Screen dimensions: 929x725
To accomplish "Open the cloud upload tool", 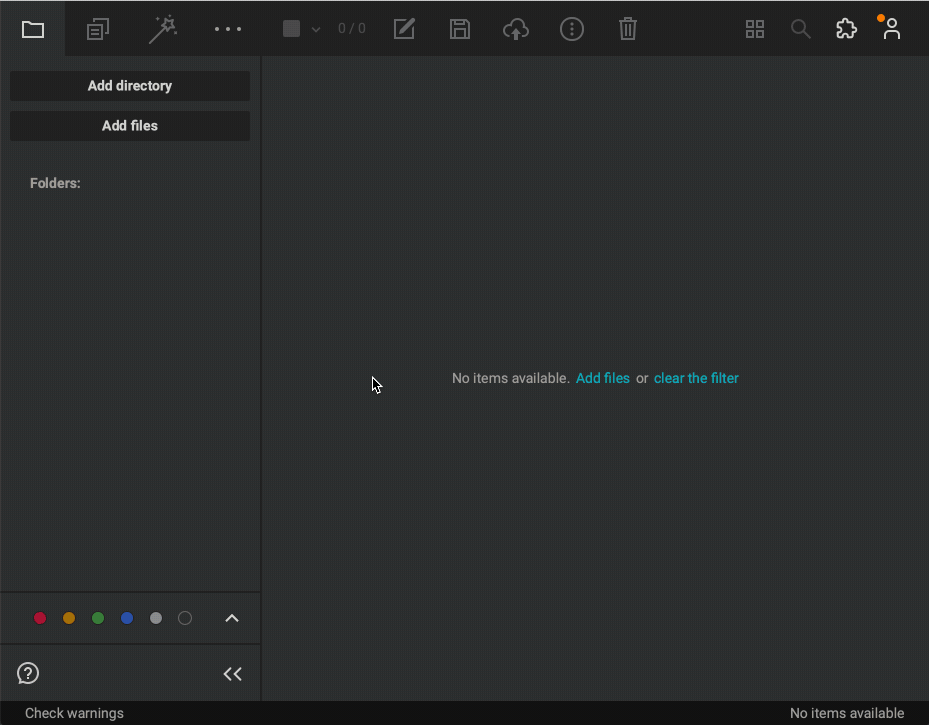I will point(516,28).
